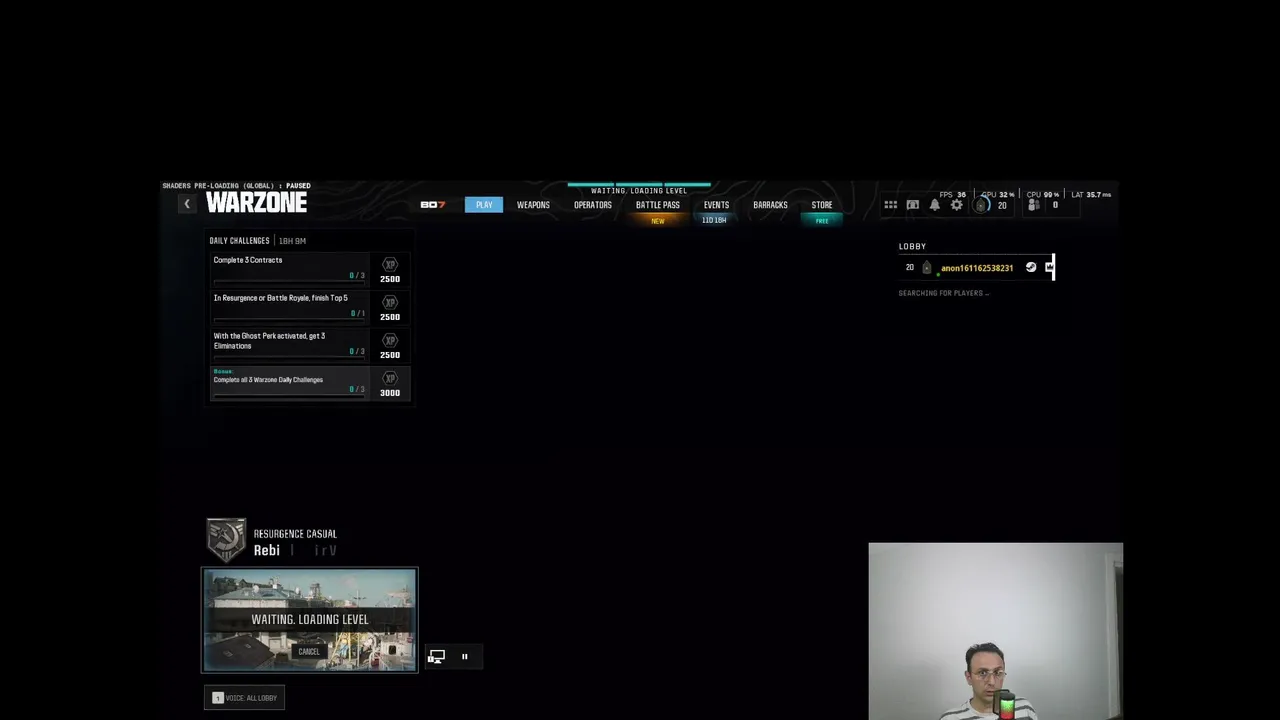The width and height of the screenshot is (1280, 720).
Task: Click the player rank emblem level 20
Action: coord(982,205)
